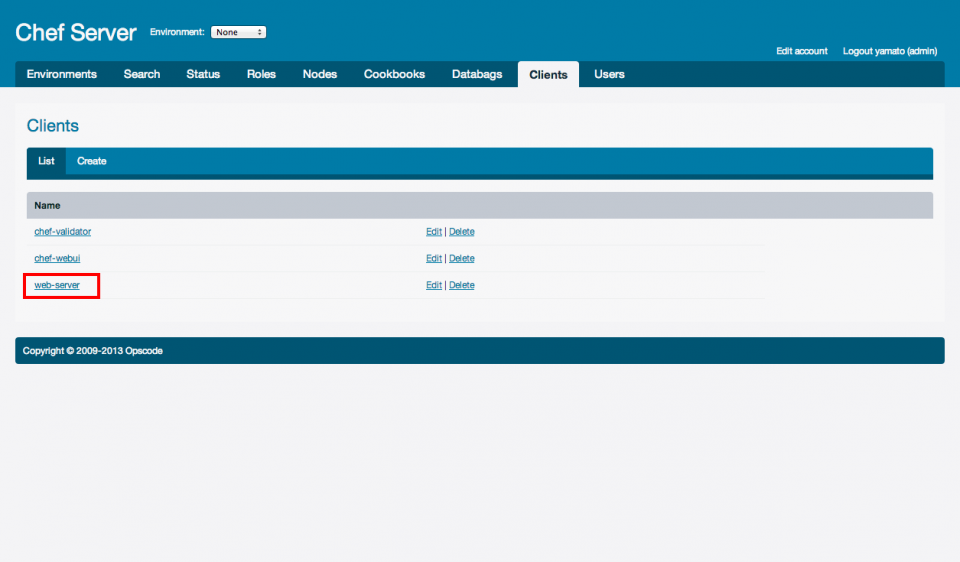The width and height of the screenshot is (960, 562).
Task: Go to the Environments tab
Action: click(62, 74)
